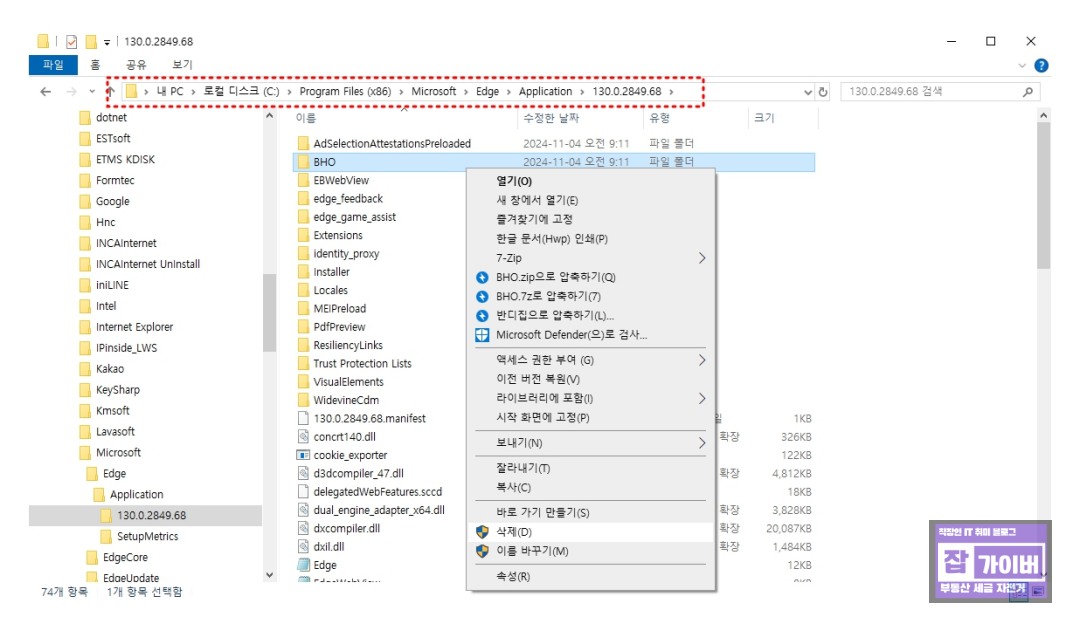This screenshot has width=1080, height=631.
Task: Click navigation pane scroll down arrow
Action: (269, 575)
